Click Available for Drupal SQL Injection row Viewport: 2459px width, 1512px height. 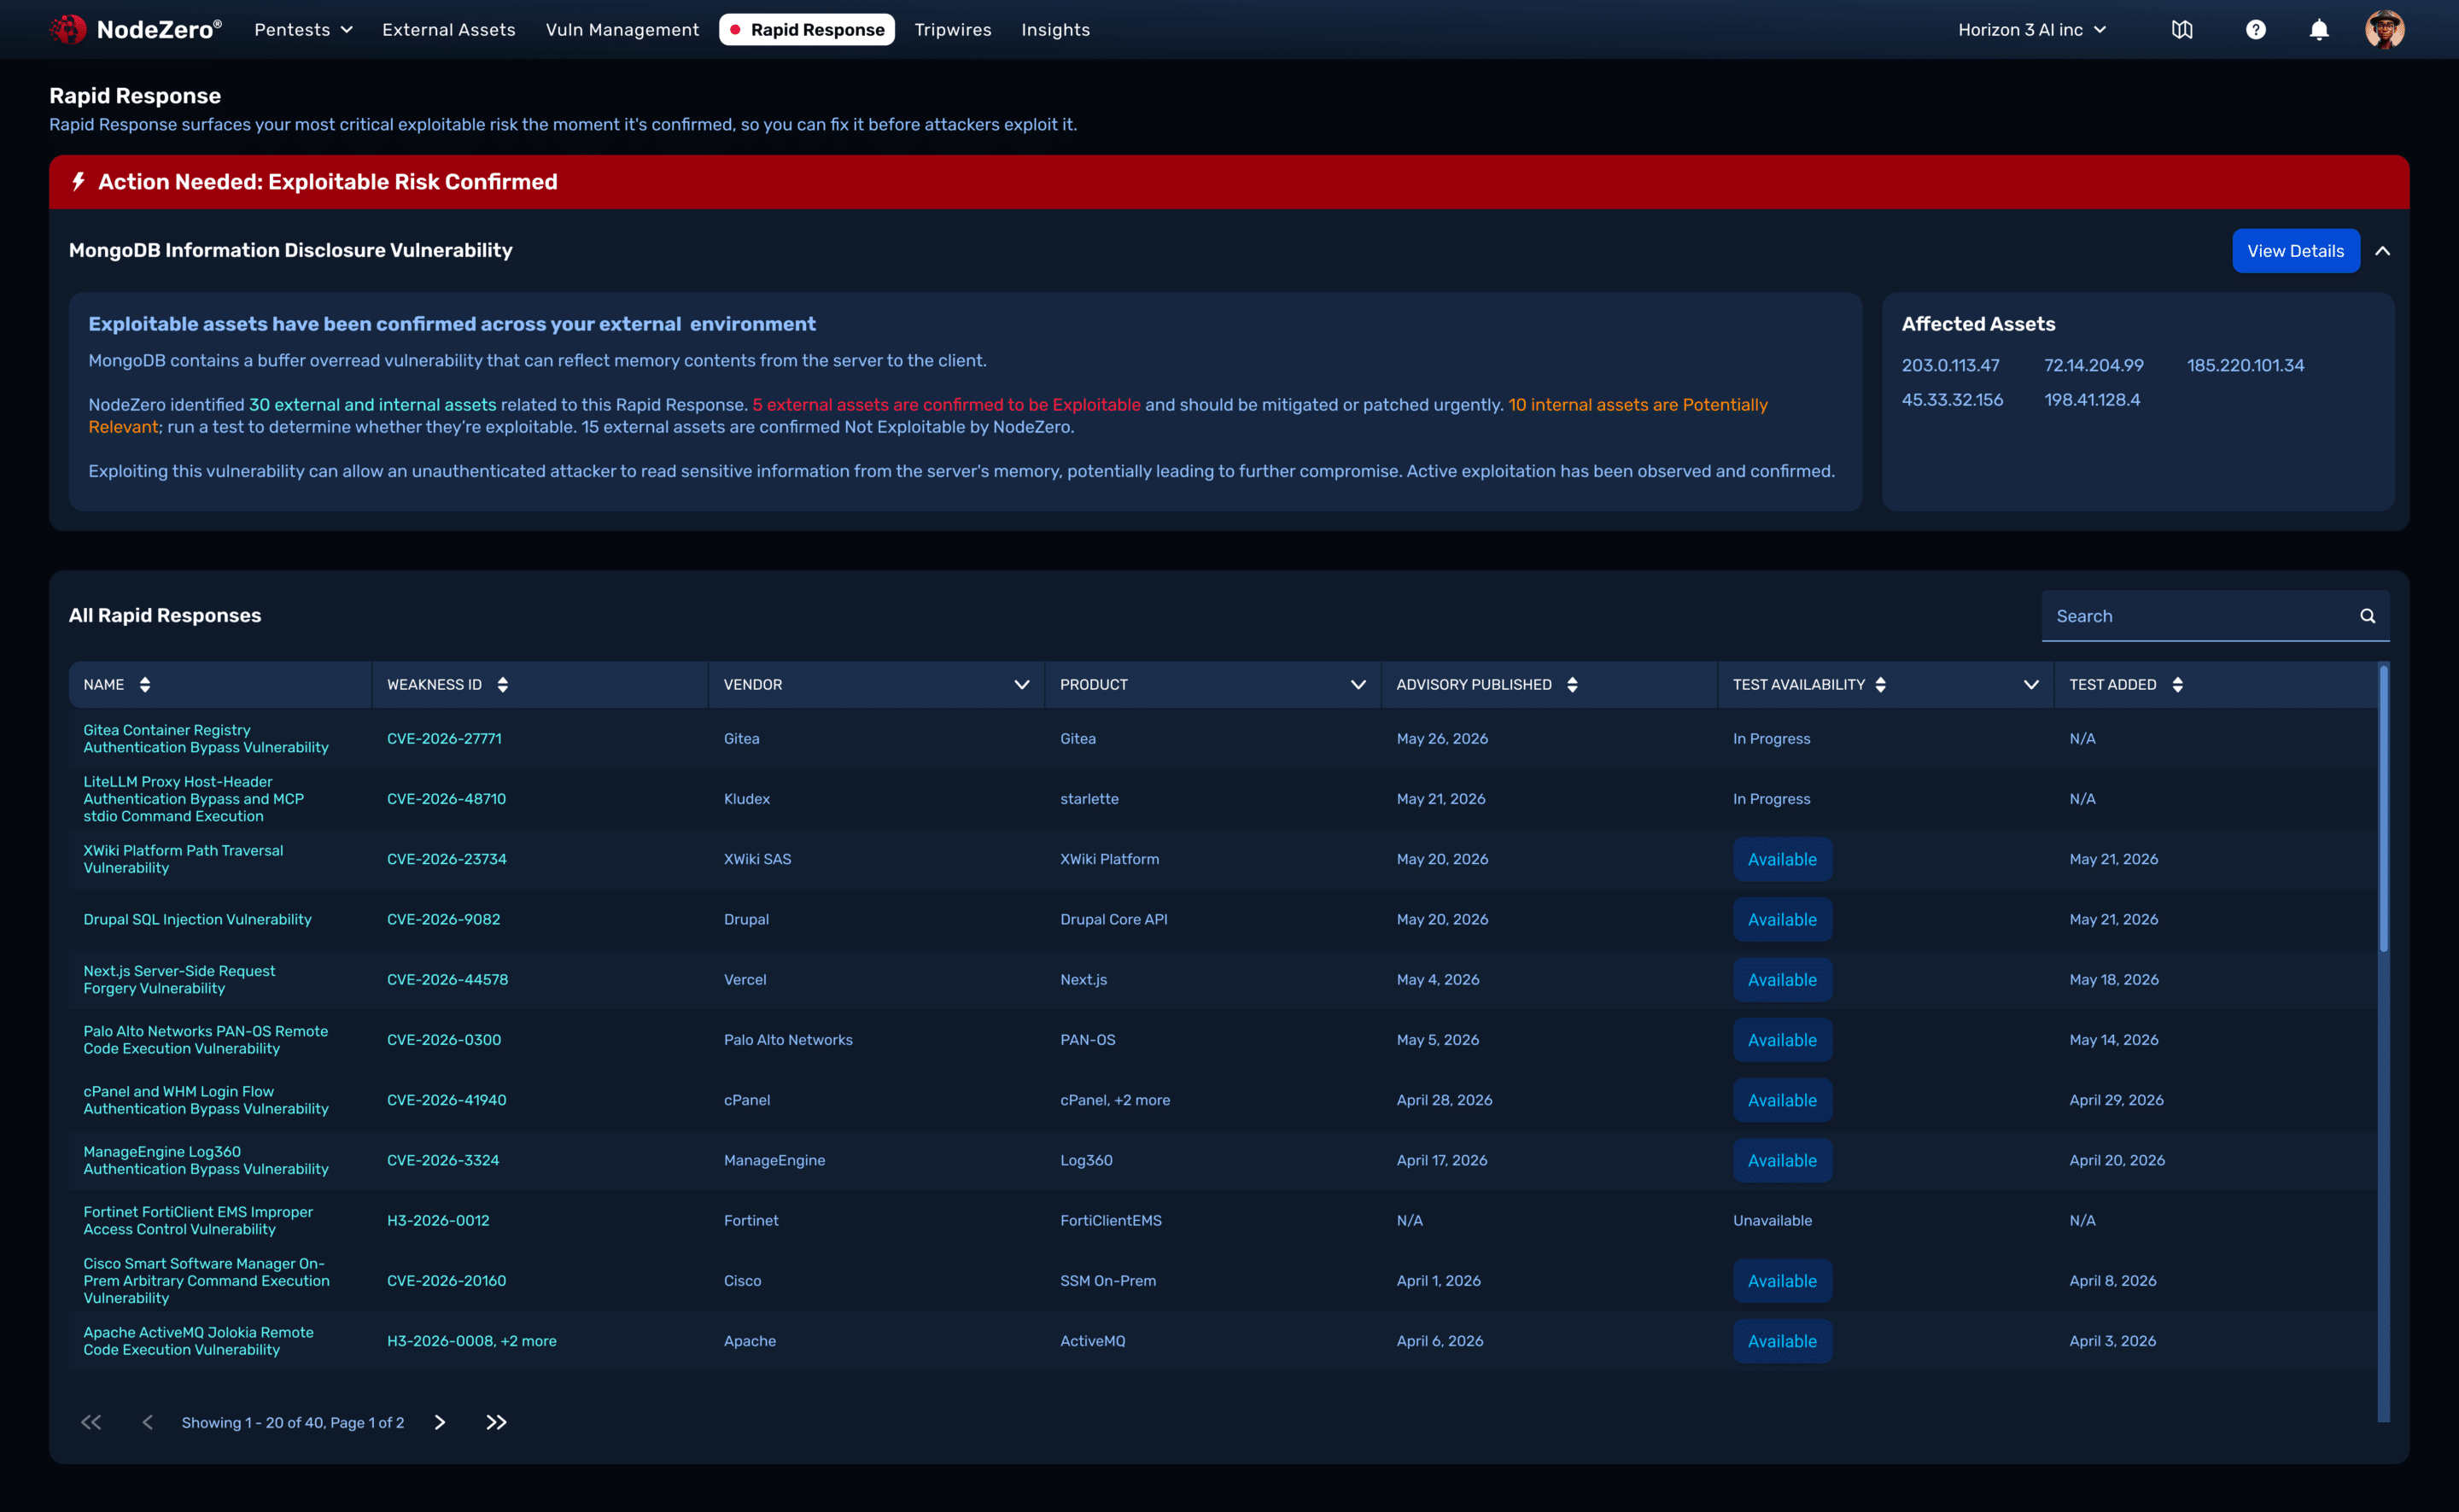[1782, 919]
